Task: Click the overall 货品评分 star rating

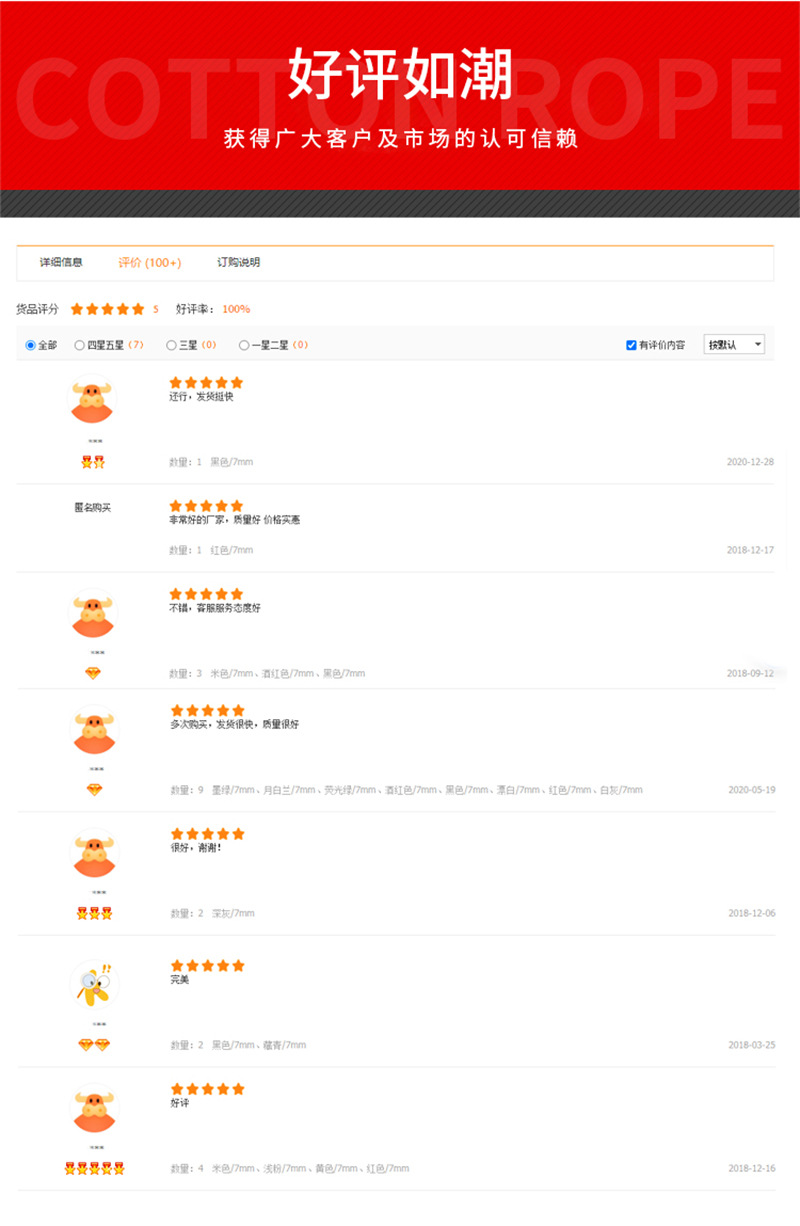Action: pos(107,309)
